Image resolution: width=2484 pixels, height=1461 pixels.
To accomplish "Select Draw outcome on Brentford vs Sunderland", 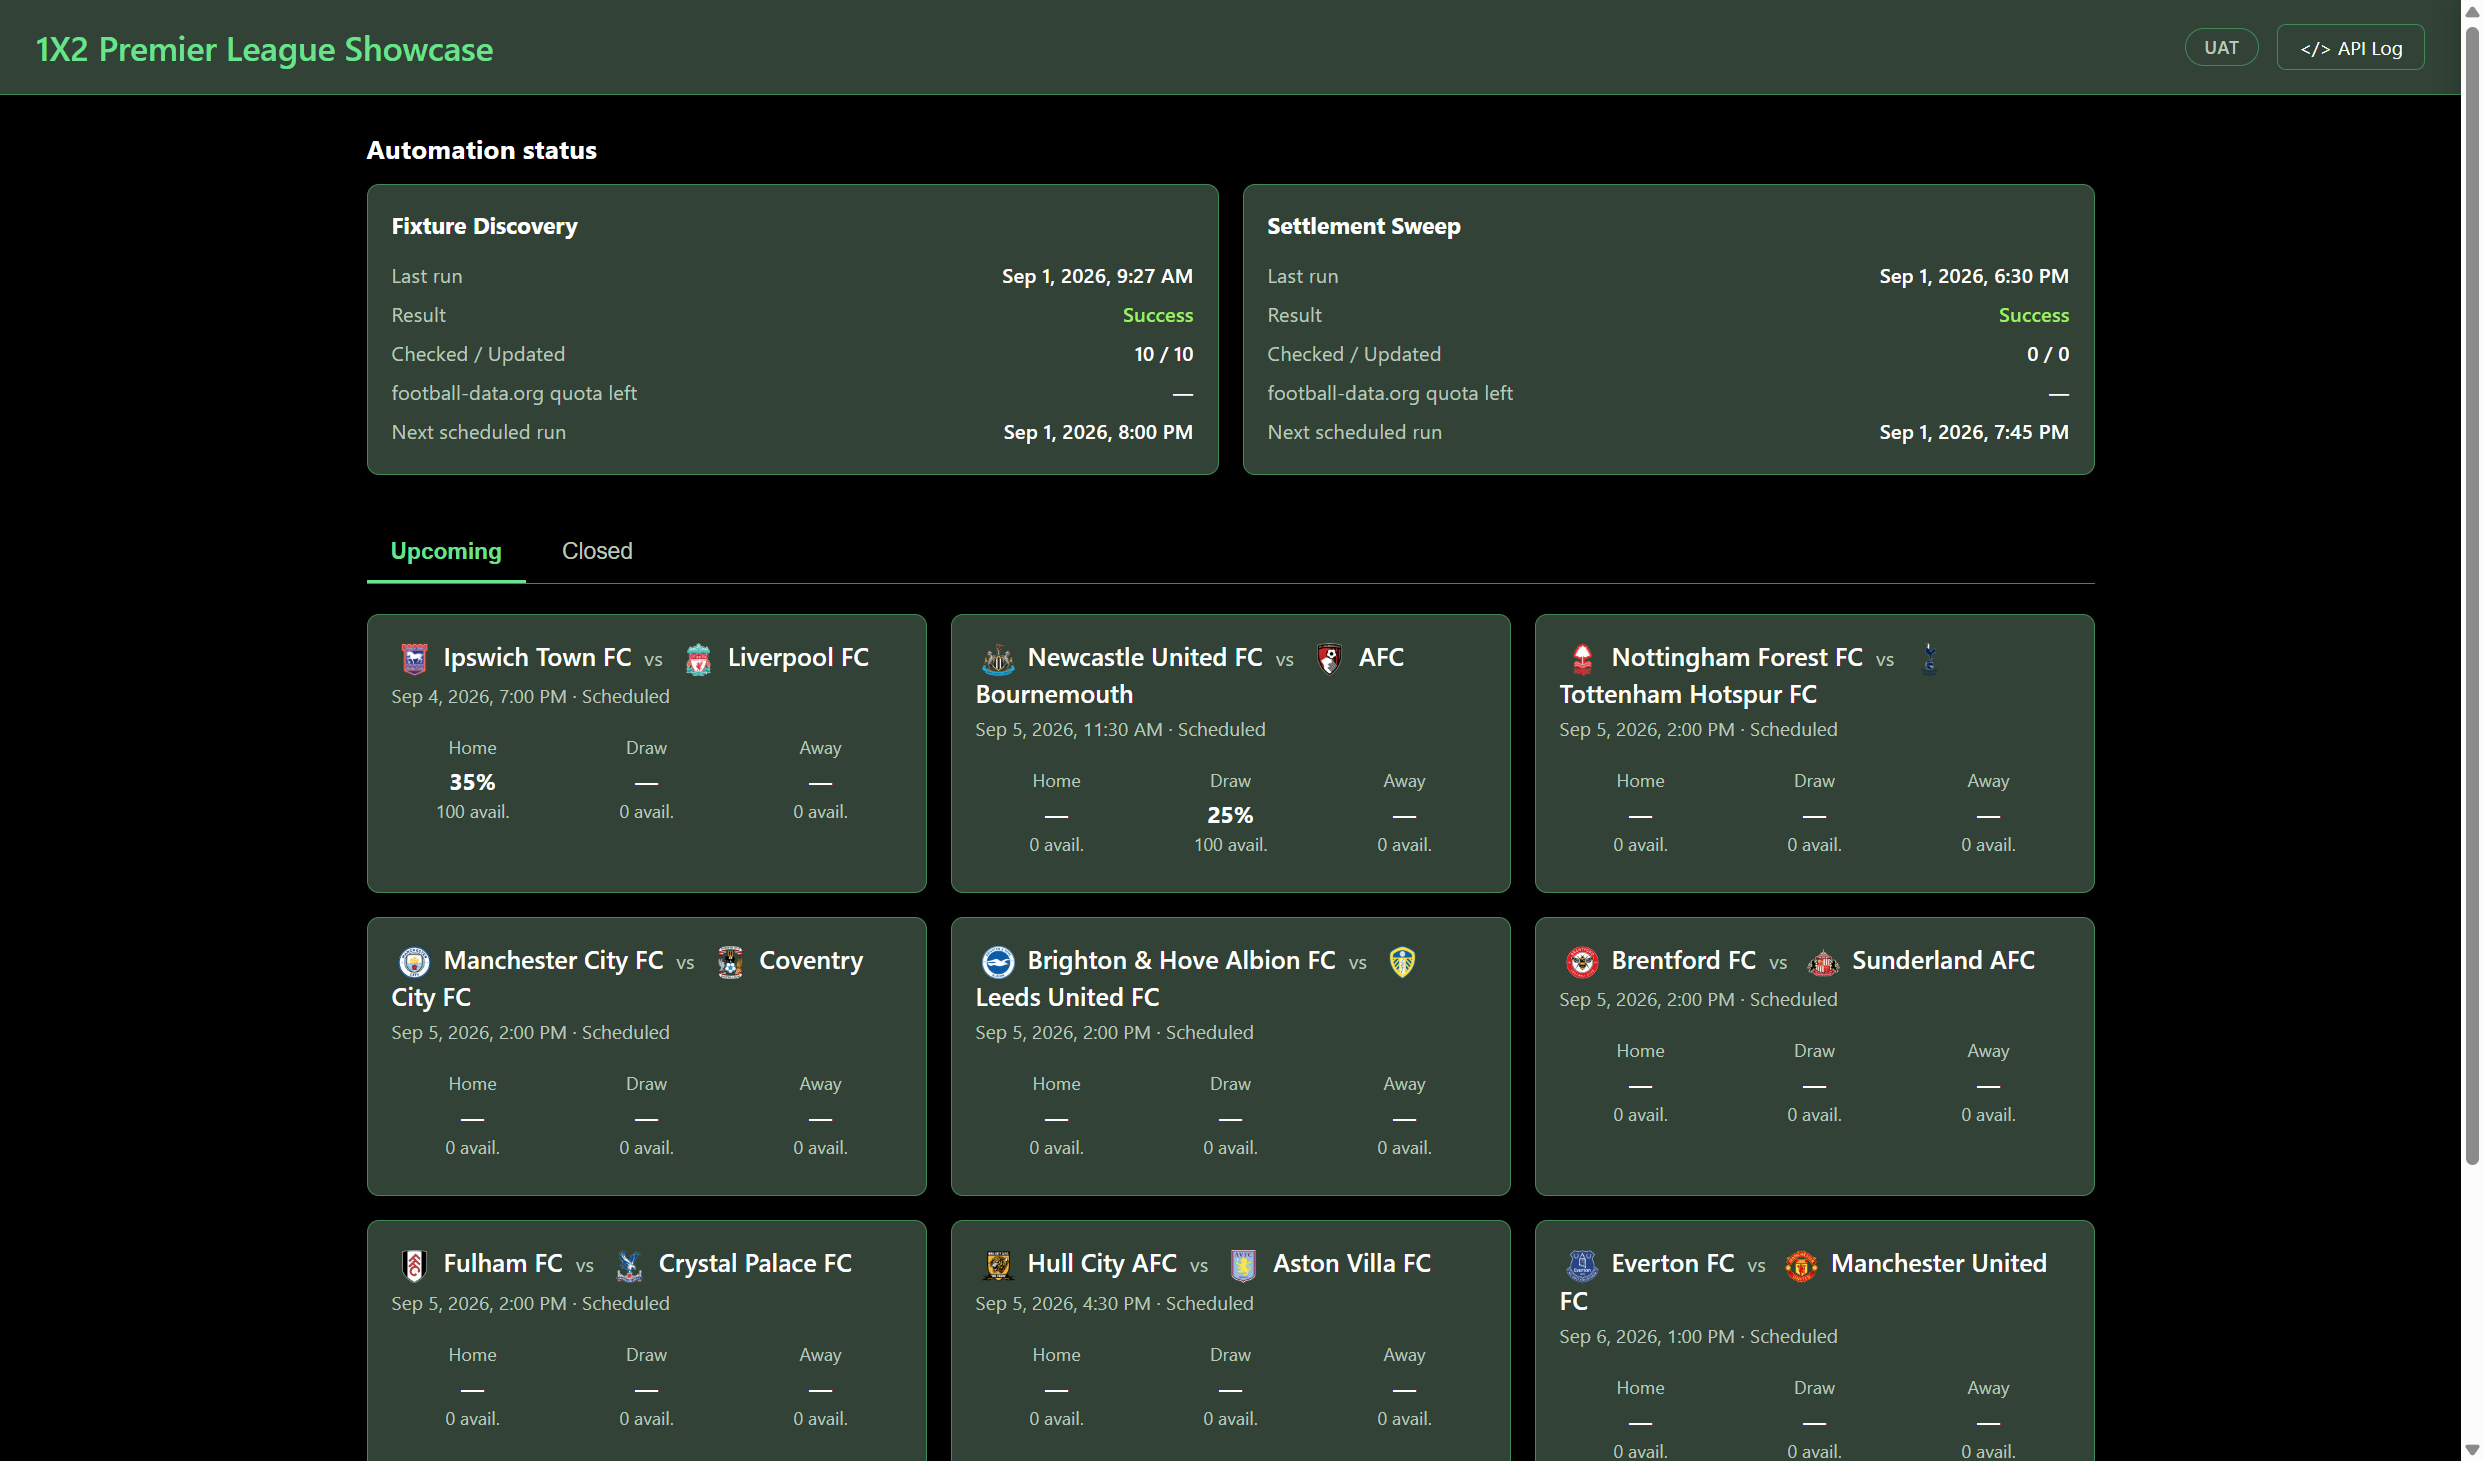I will click(1815, 1083).
